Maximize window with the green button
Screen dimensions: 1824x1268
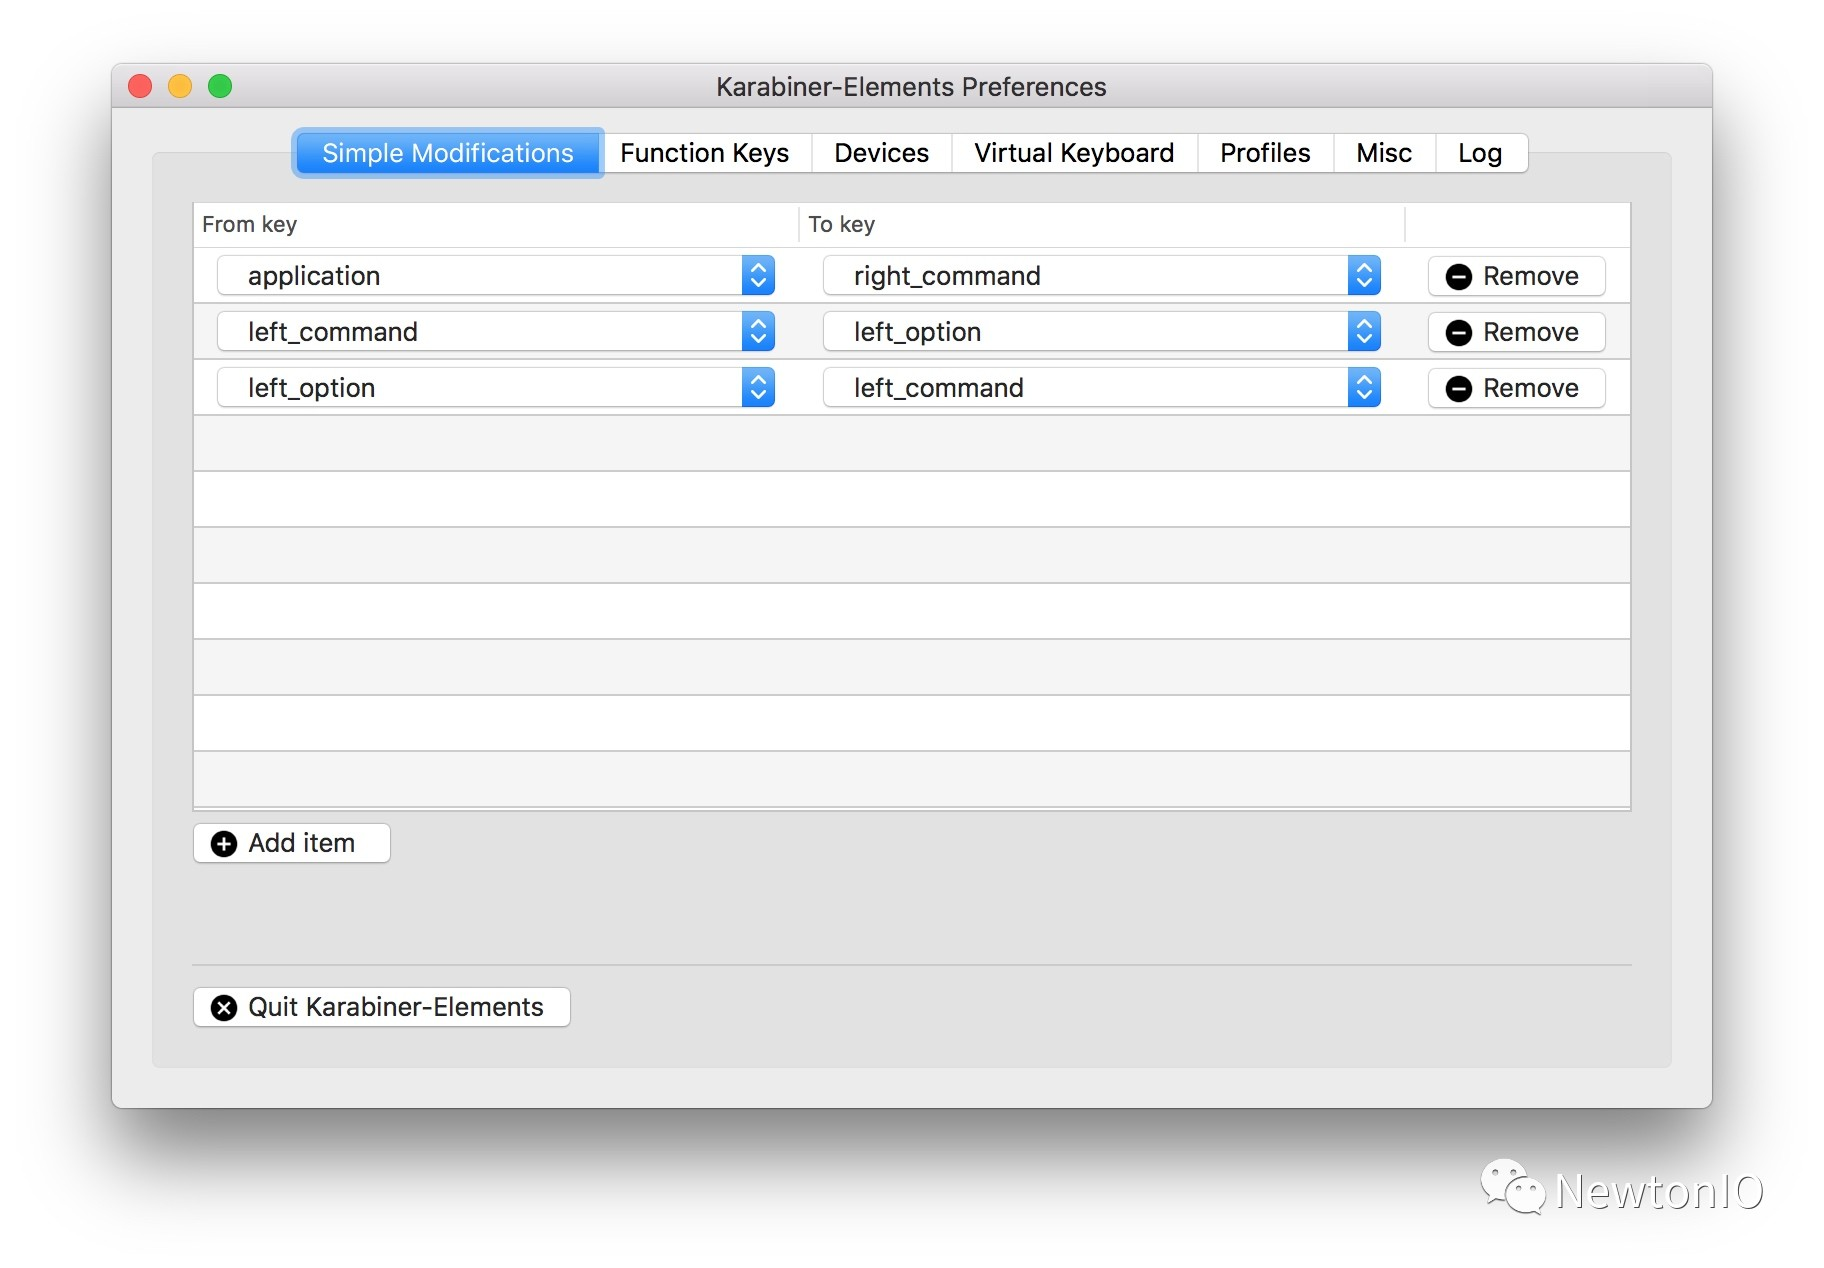(220, 87)
